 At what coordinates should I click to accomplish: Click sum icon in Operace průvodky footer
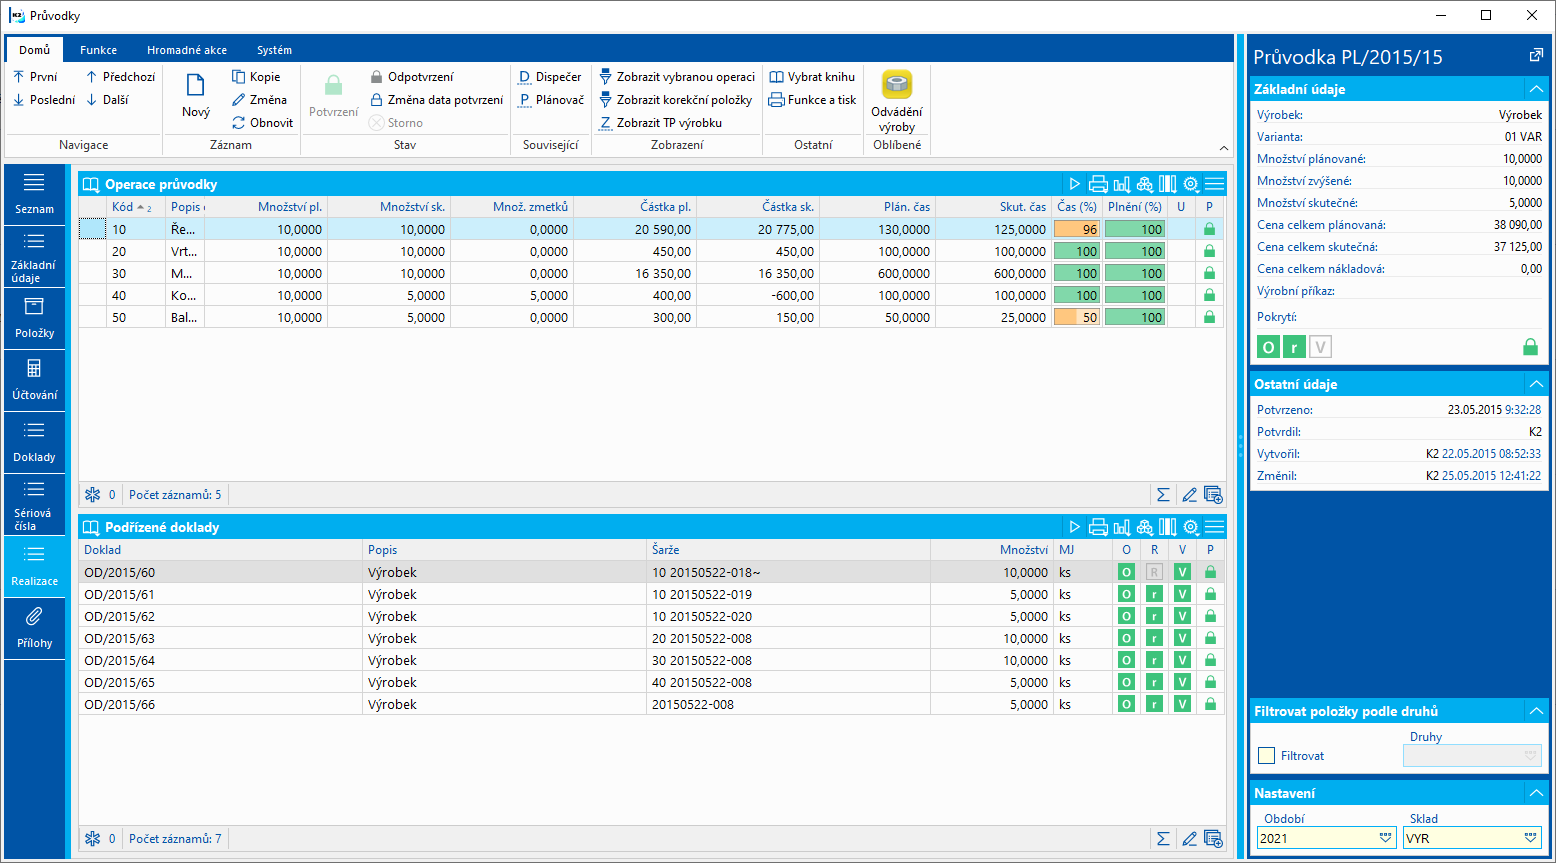[1163, 495]
